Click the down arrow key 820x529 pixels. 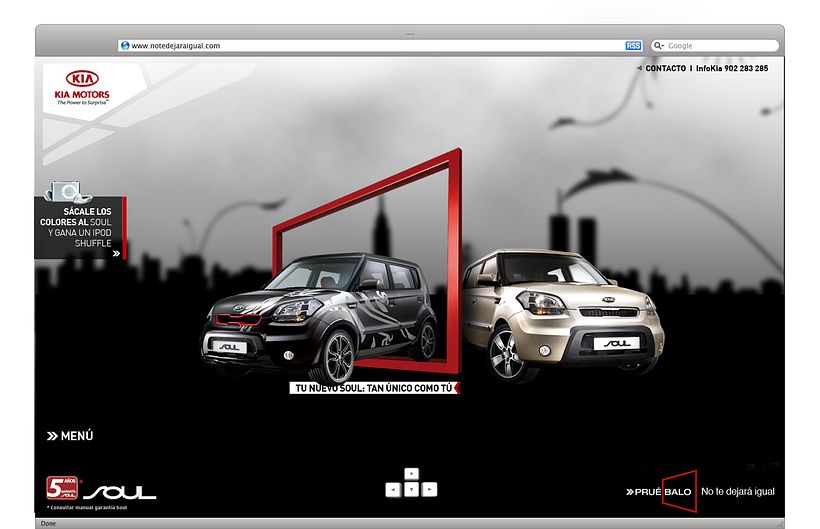pos(412,490)
